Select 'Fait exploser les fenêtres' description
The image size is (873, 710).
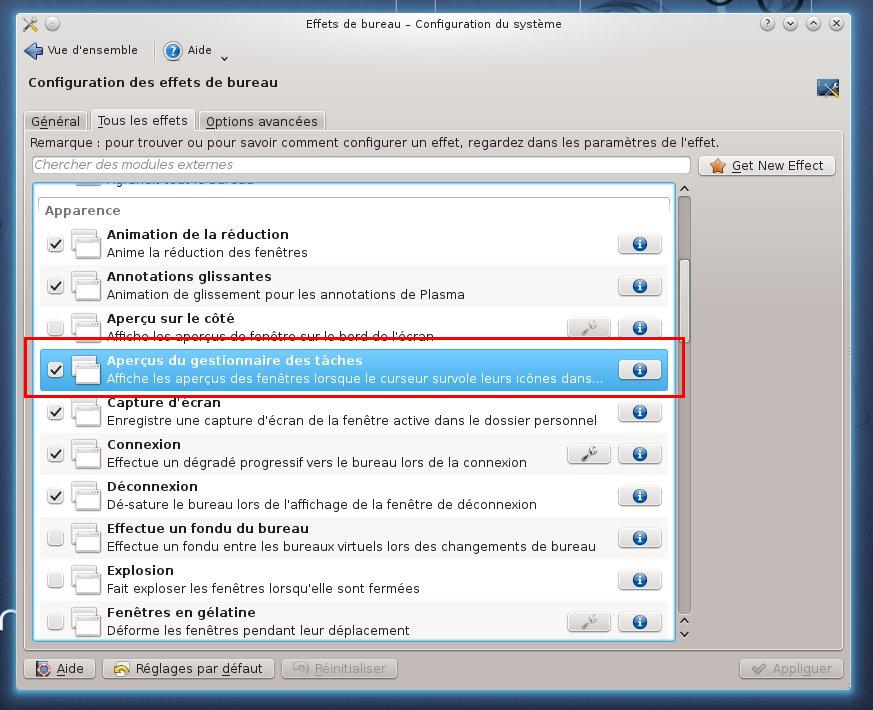tap(263, 589)
